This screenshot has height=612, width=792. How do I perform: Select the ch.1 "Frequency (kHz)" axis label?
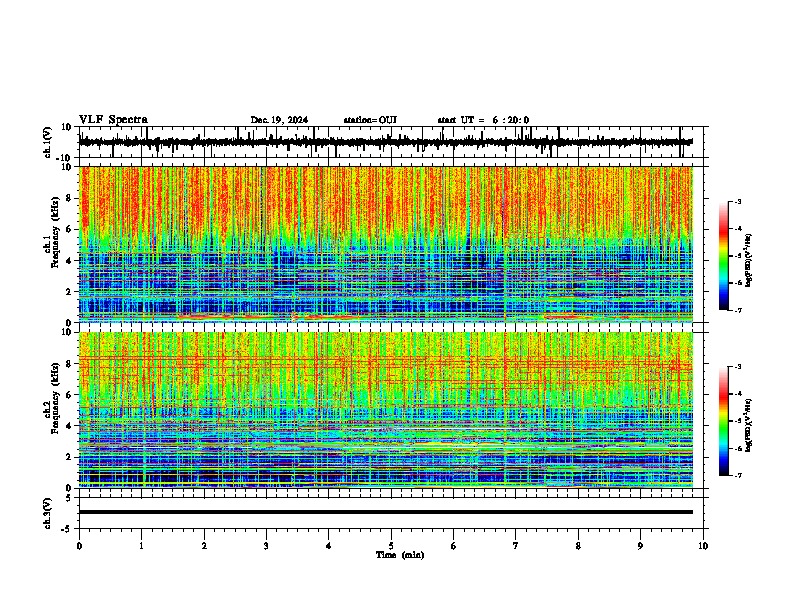pos(55,233)
